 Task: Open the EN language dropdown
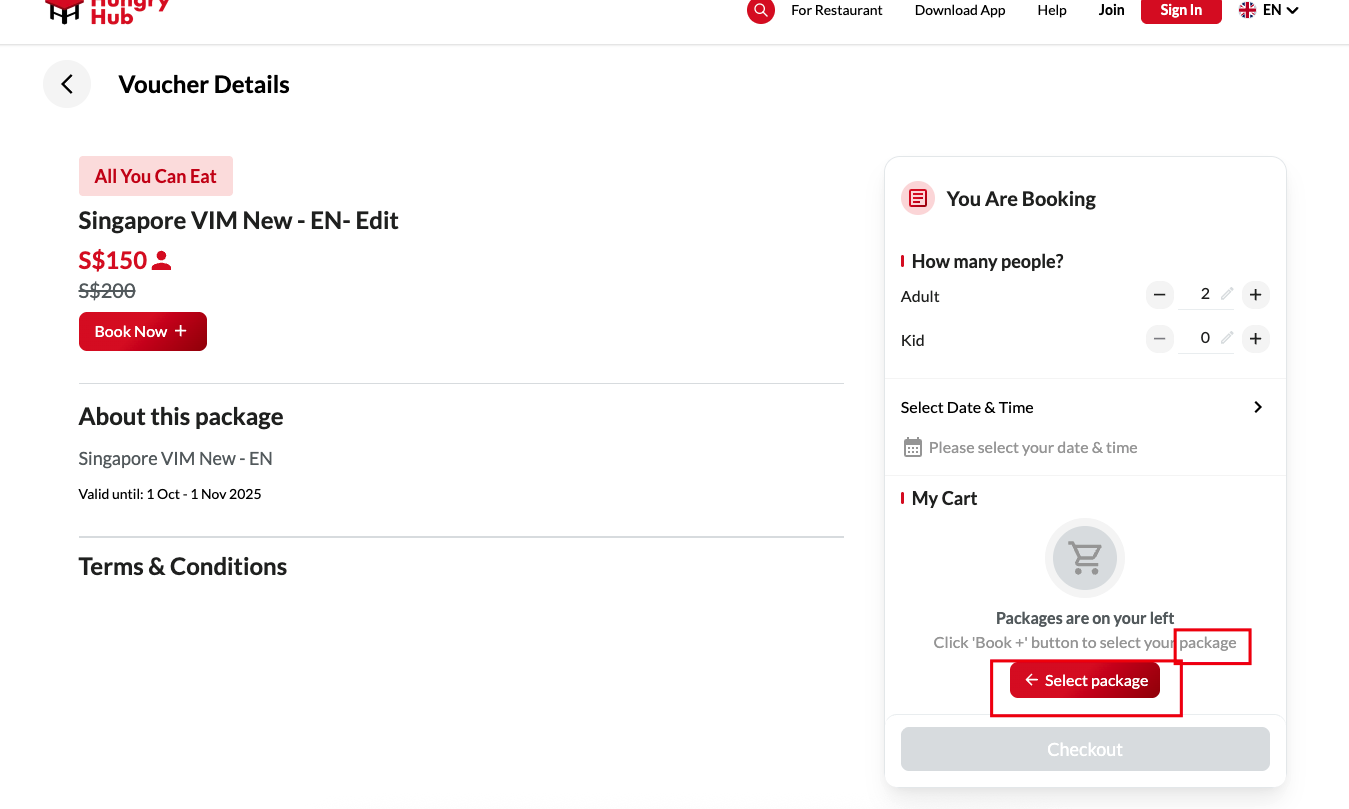1270,11
